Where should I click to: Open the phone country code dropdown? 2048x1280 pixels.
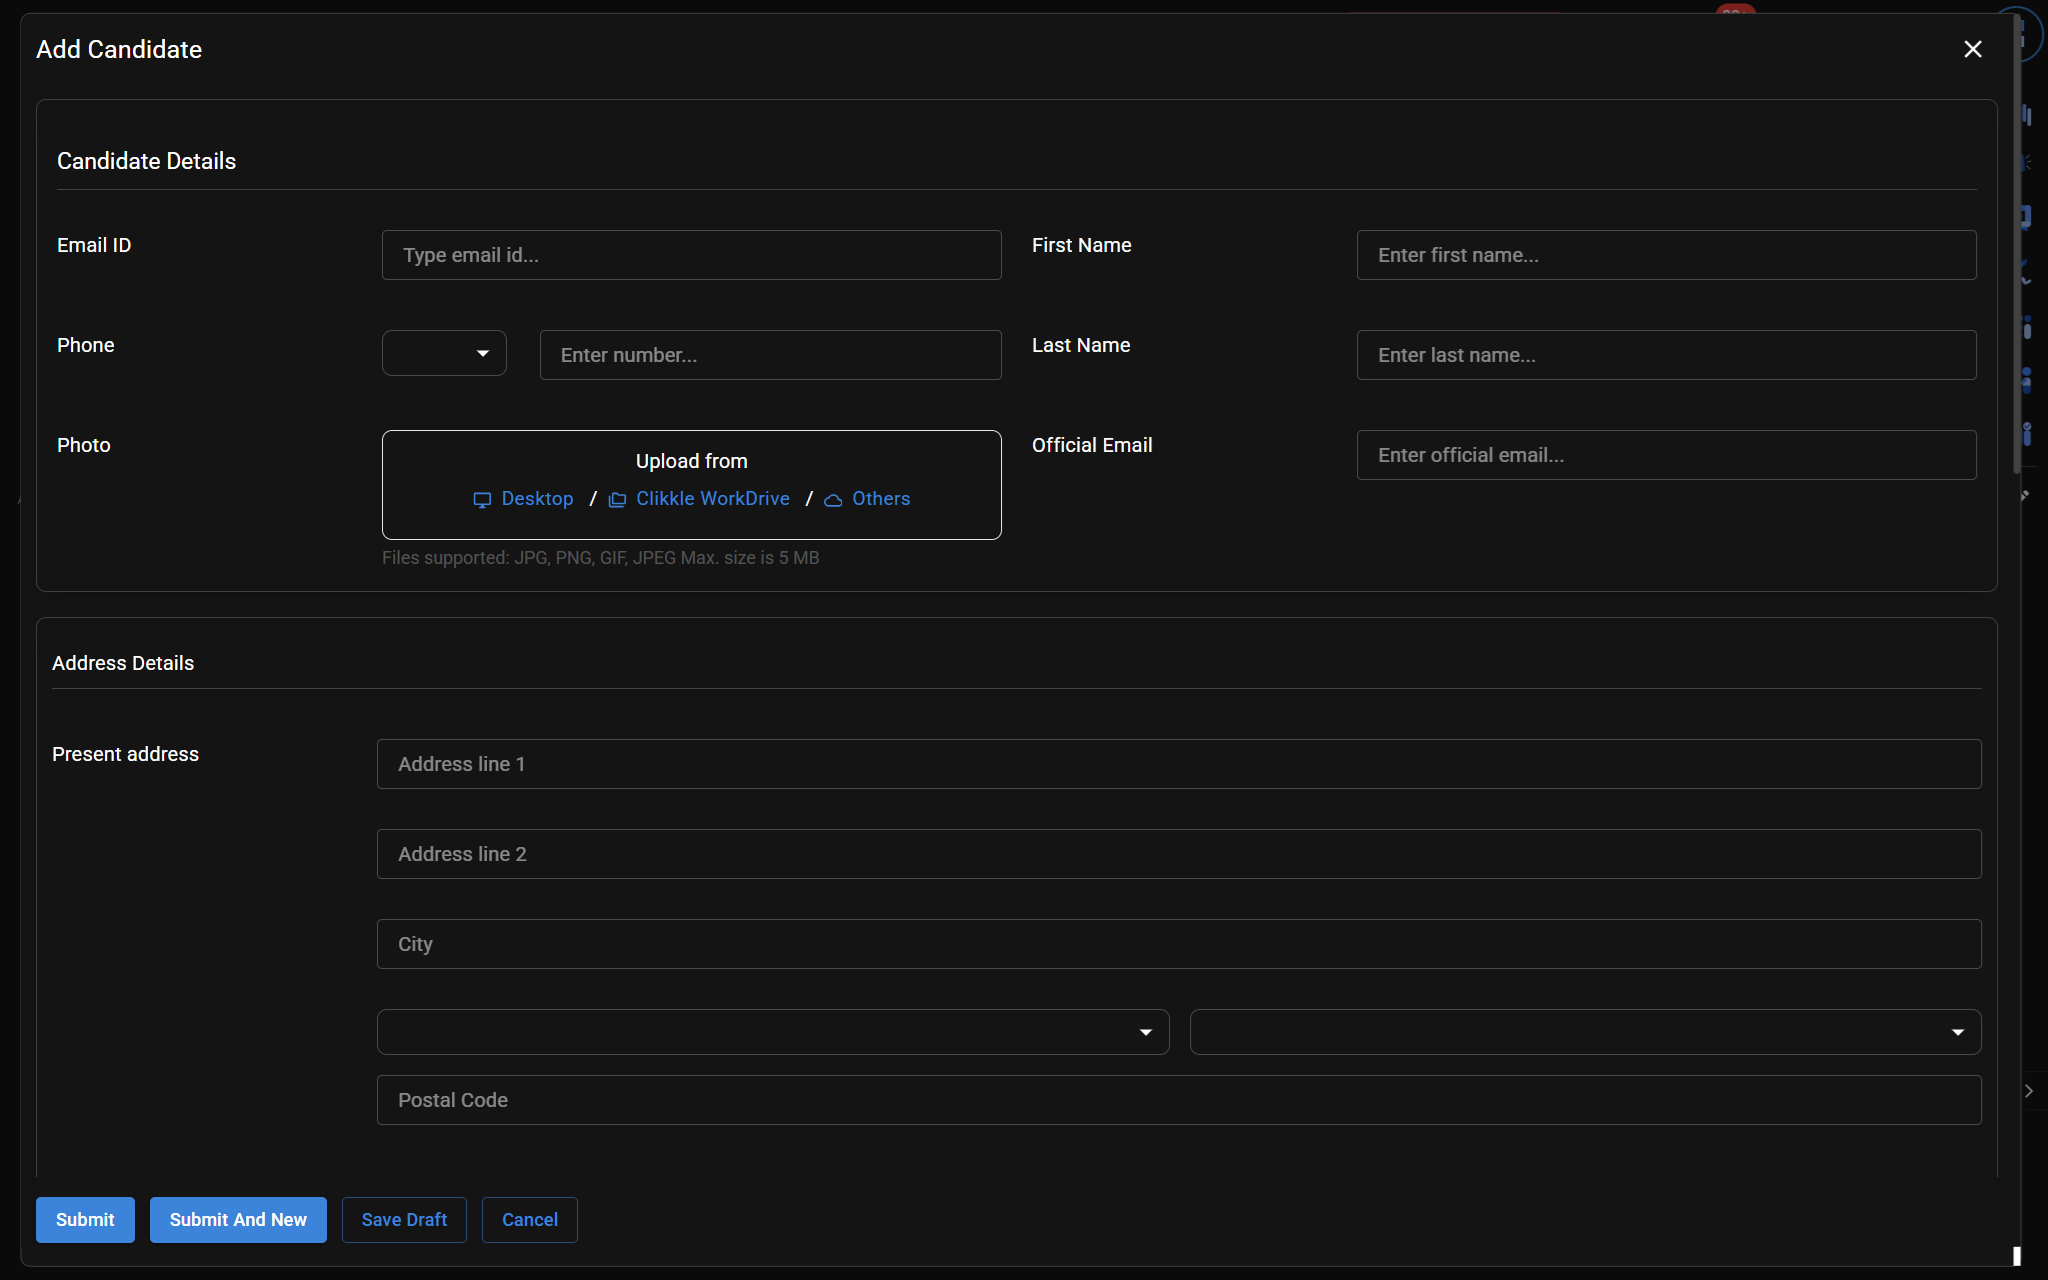(x=444, y=353)
